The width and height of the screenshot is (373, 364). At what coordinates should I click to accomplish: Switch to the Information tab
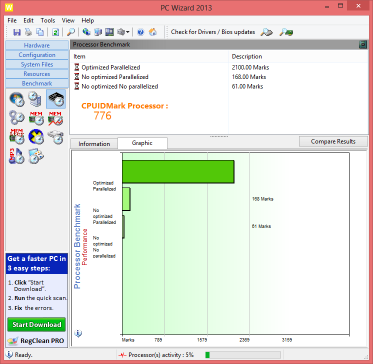click(94, 144)
